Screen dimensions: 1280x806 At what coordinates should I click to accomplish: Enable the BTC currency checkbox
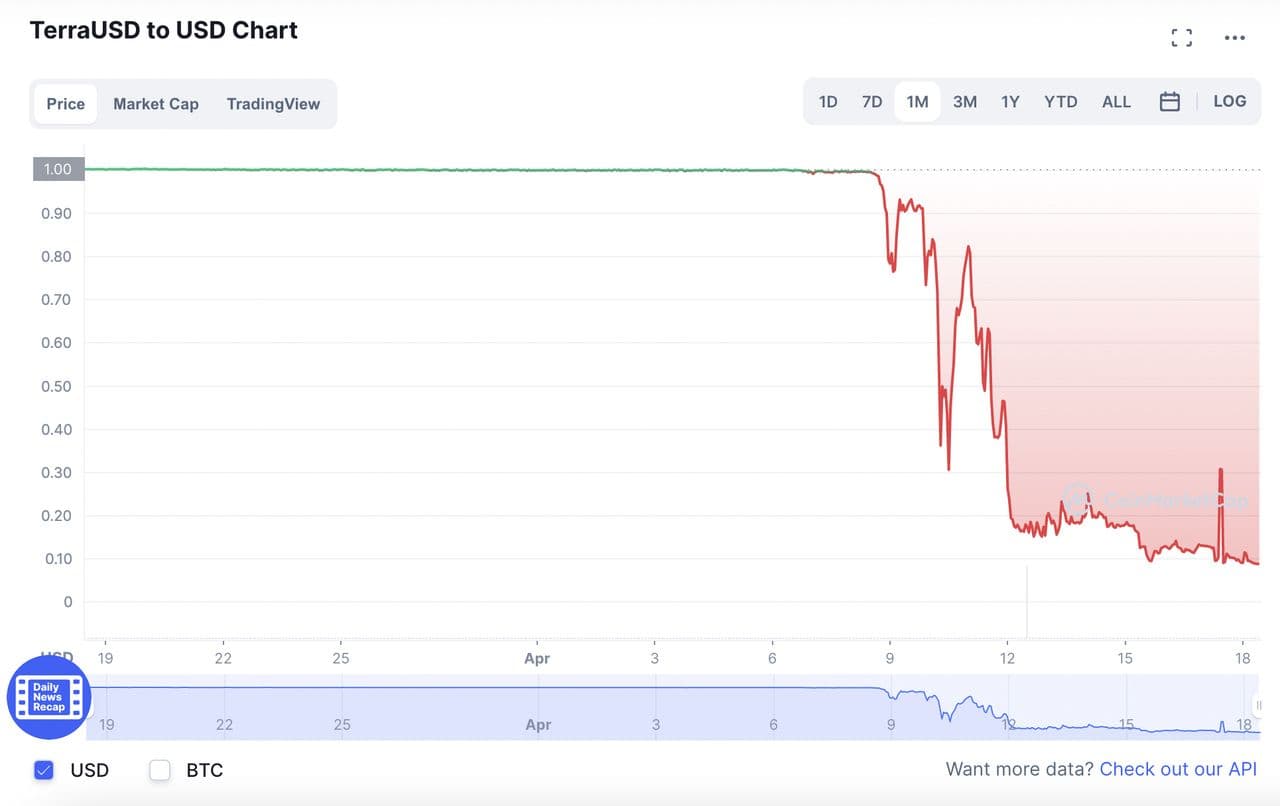(x=160, y=770)
